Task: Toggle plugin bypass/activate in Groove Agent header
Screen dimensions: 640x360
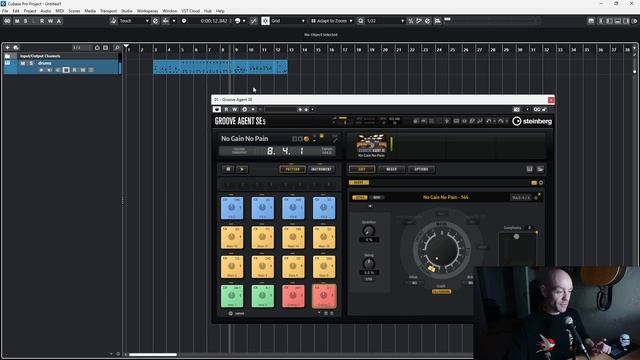Action: click(217, 109)
